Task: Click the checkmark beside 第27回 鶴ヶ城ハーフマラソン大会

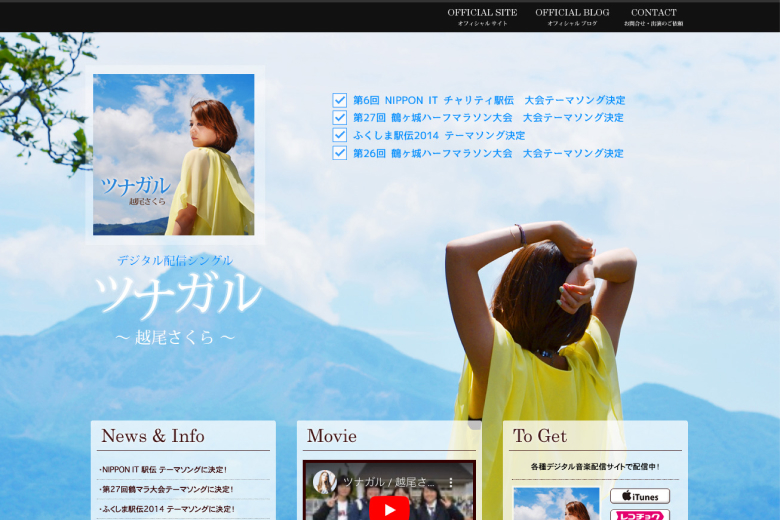Action: click(x=340, y=117)
